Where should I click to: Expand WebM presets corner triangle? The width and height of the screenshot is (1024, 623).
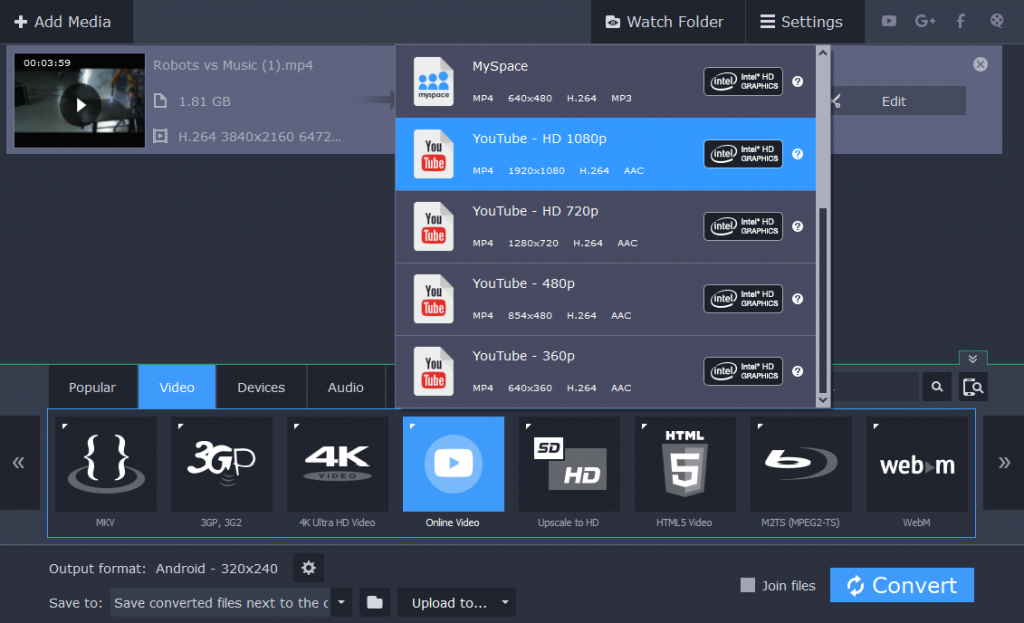(876, 426)
